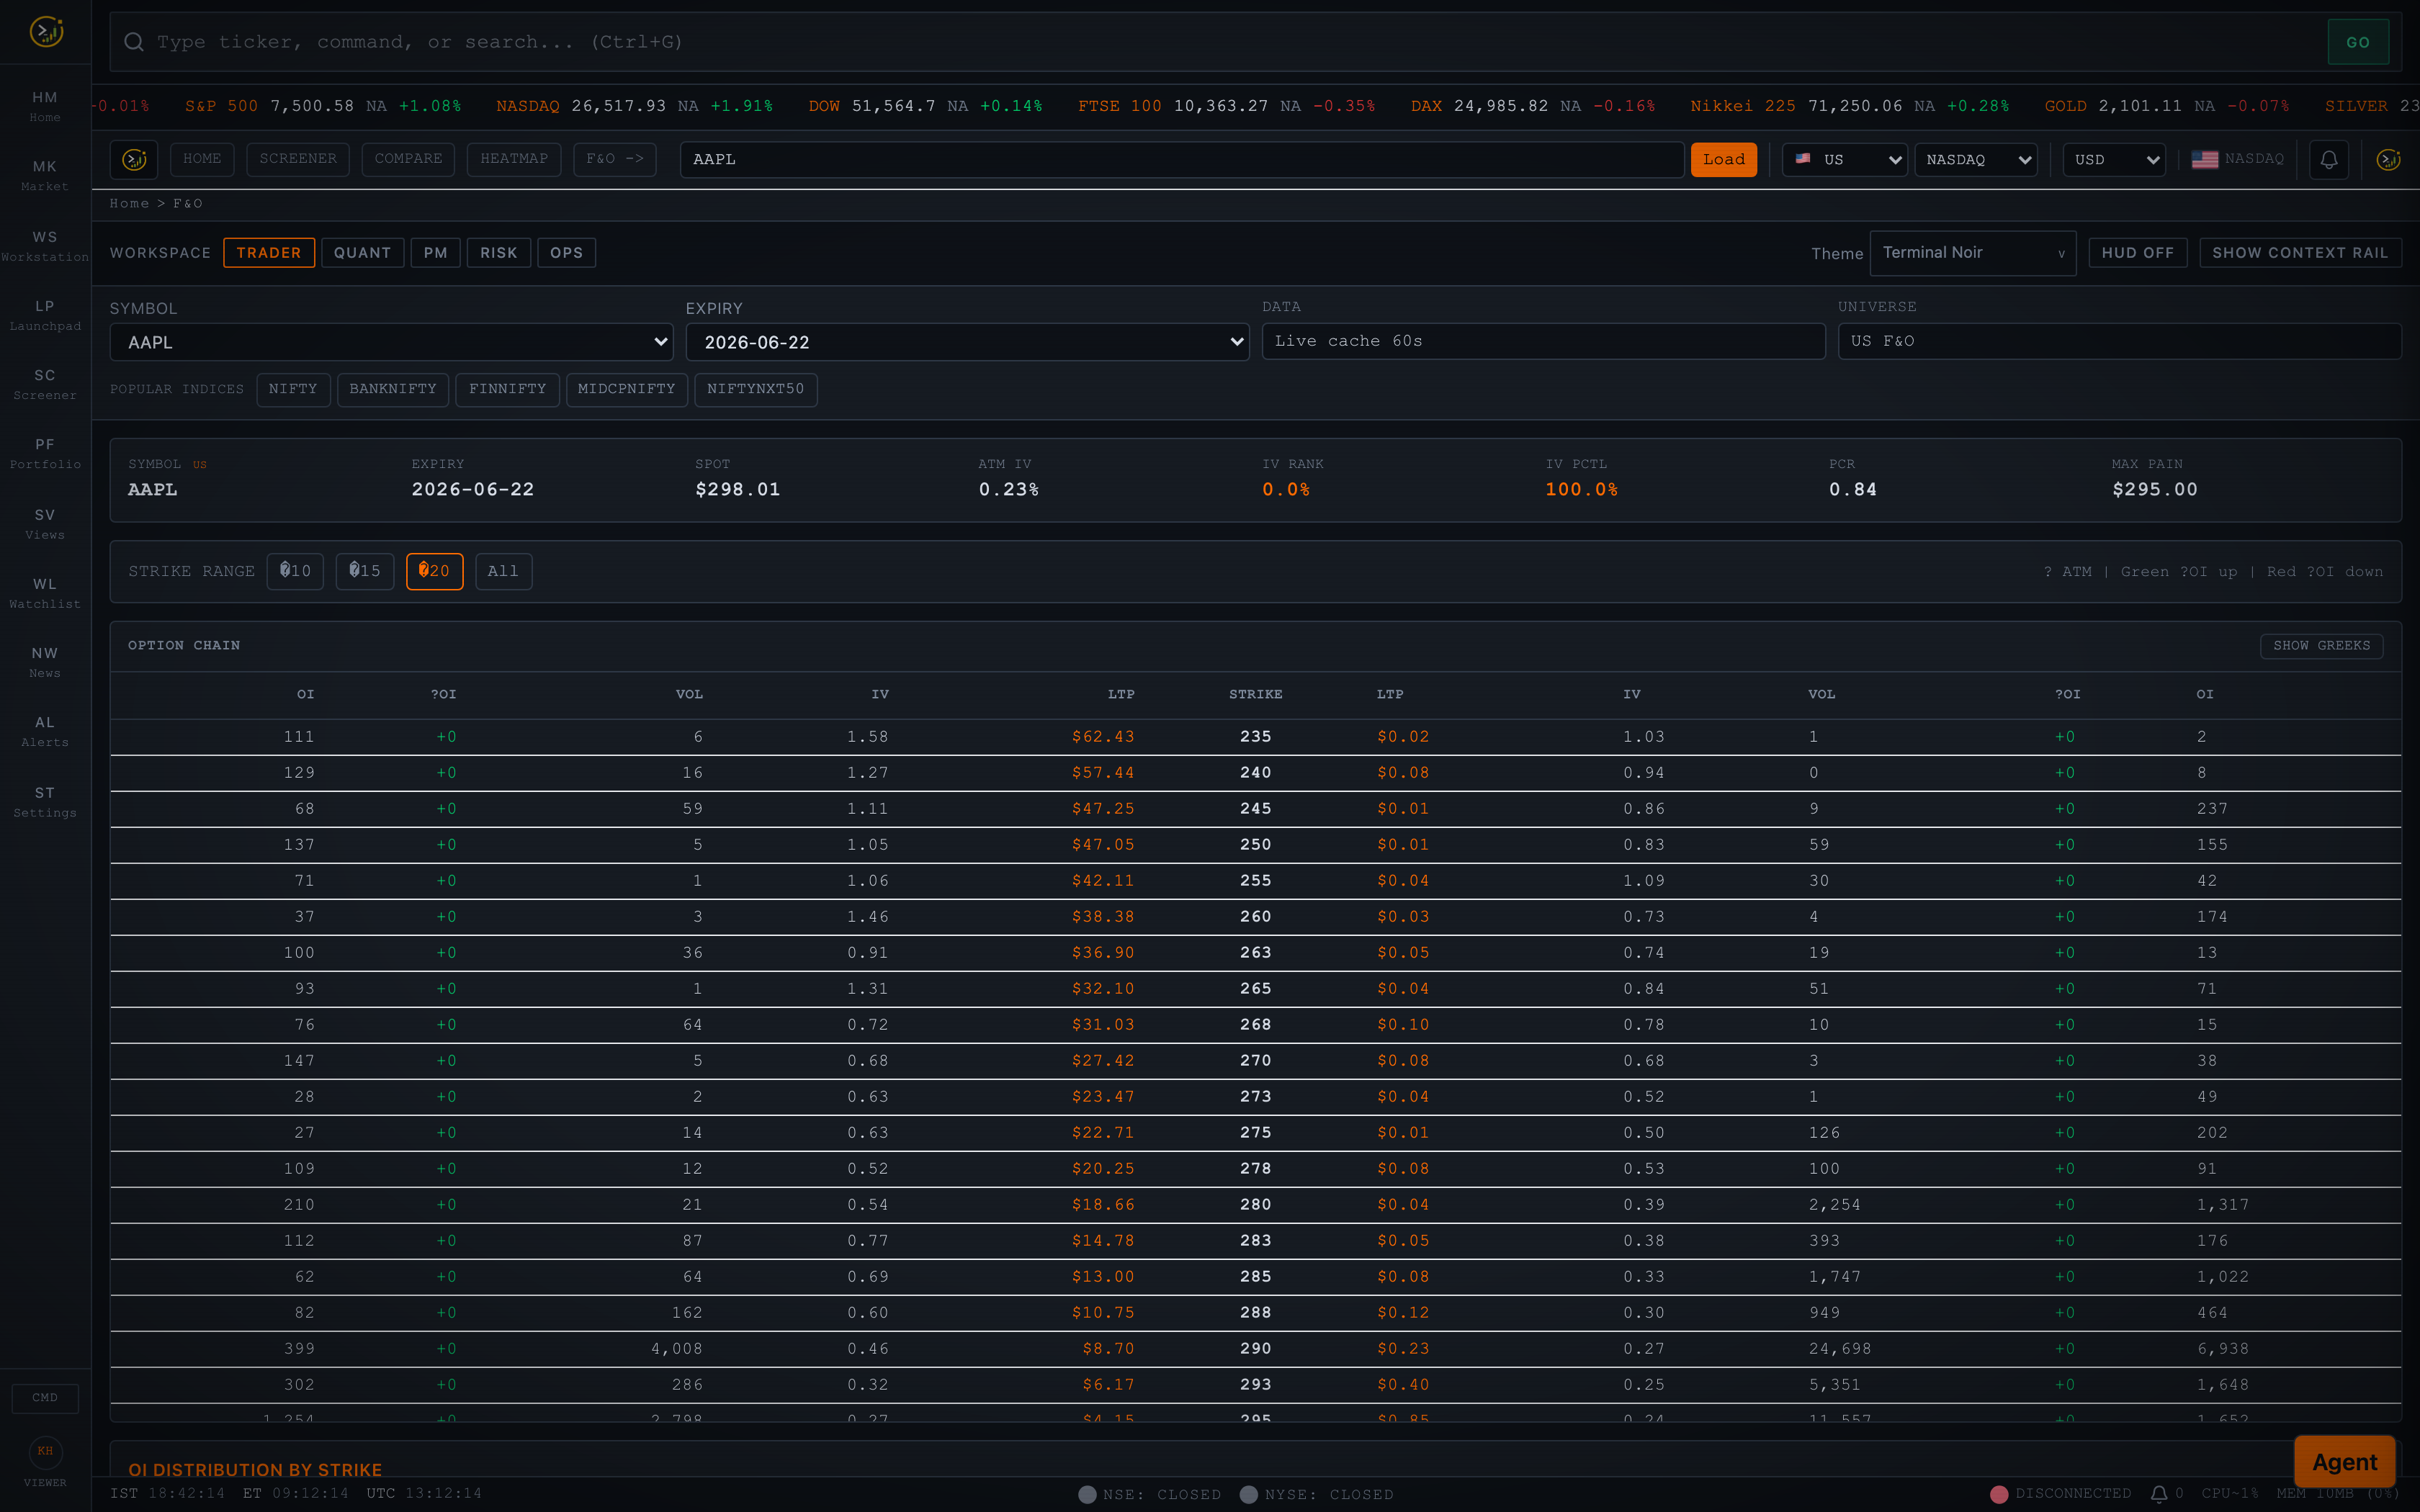Focus the AAPL ticker input field
The width and height of the screenshot is (2420, 1512).
1182,160
